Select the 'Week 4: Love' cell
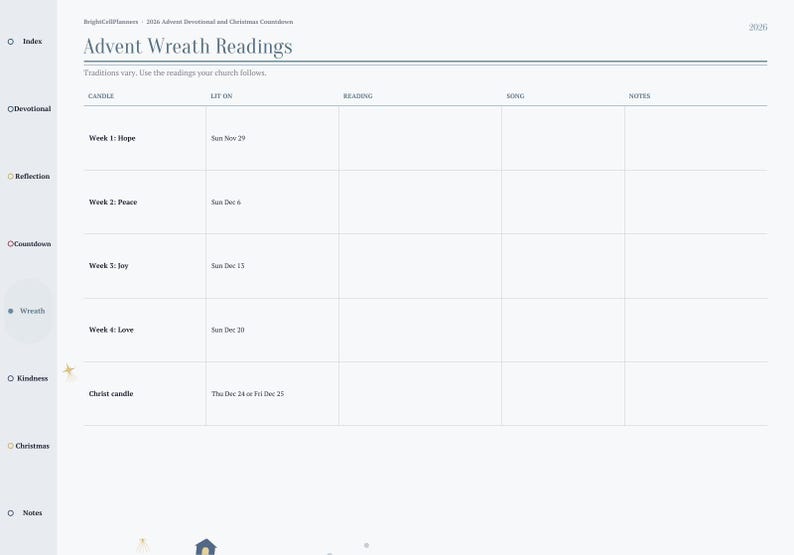The height and width of the screenshot is (555, 794). point(145,330)
